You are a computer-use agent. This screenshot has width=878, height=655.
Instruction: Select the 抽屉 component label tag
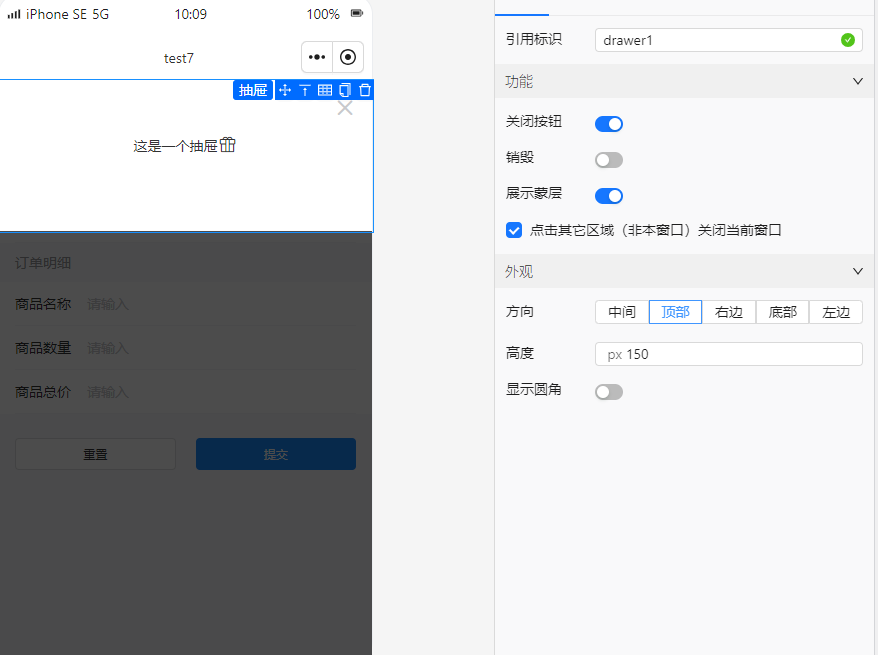coord(253,90)
